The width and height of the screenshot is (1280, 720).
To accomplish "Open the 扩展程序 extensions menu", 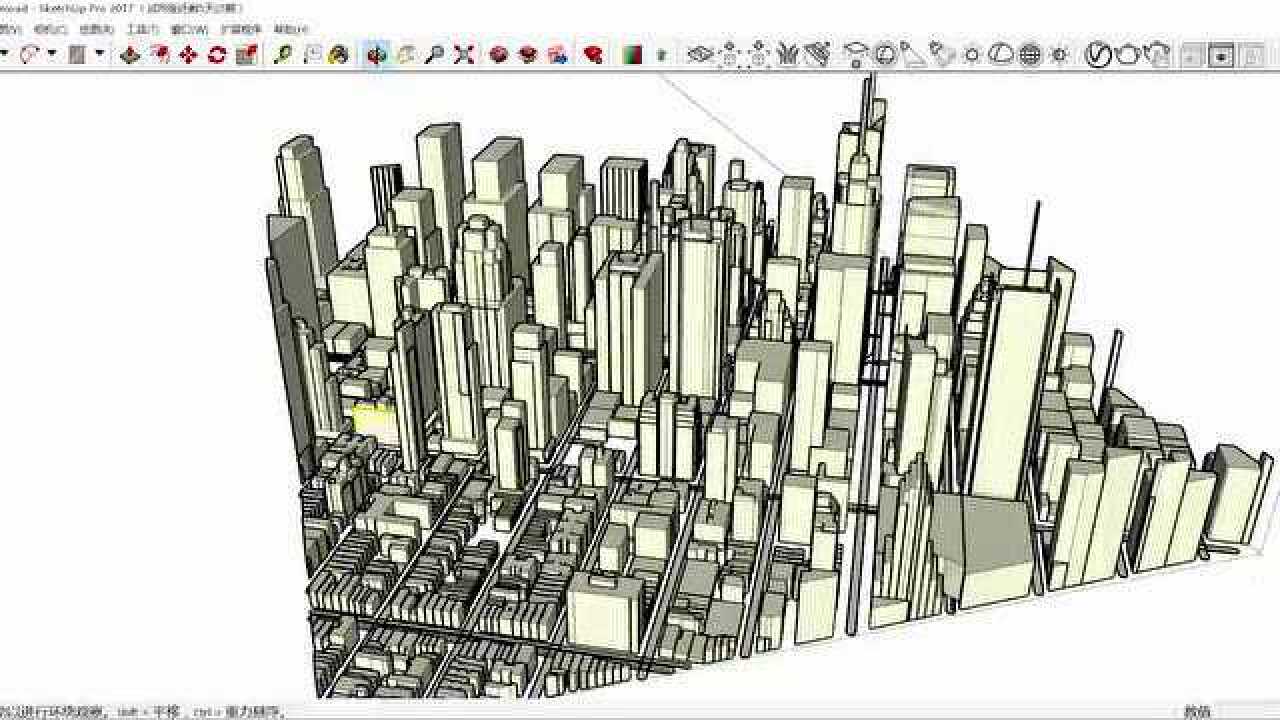I will point(241,30).
